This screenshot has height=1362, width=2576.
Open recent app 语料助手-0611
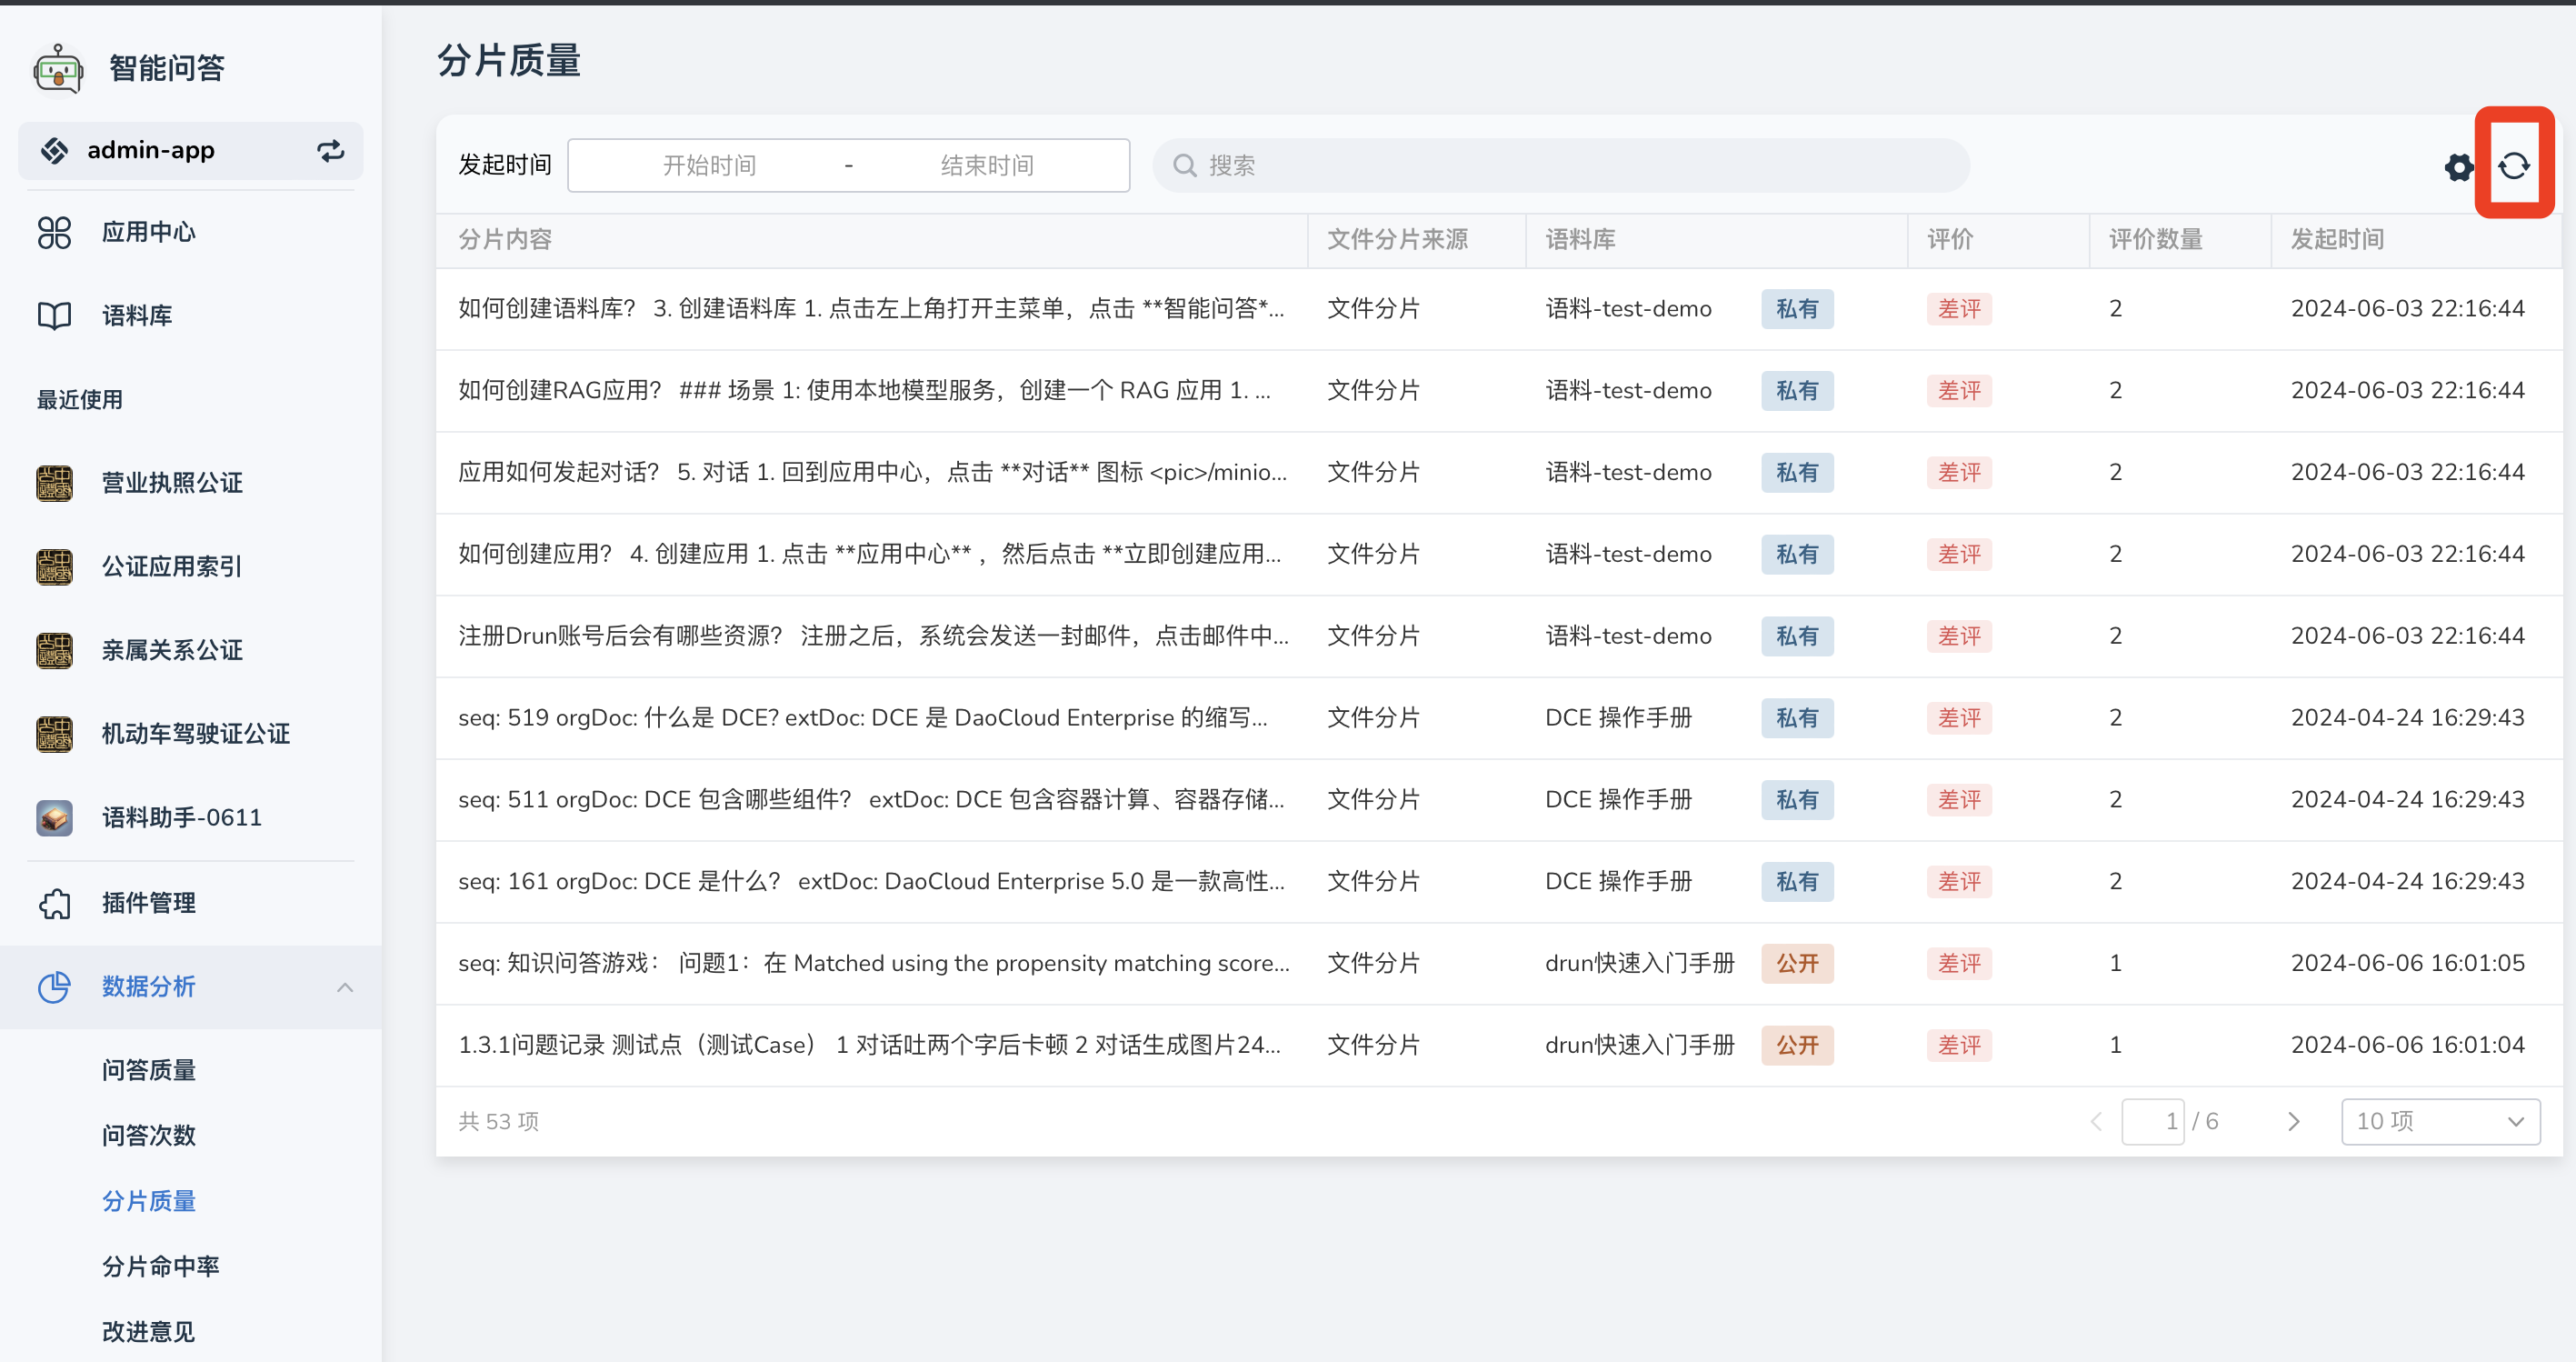point(181,817)
